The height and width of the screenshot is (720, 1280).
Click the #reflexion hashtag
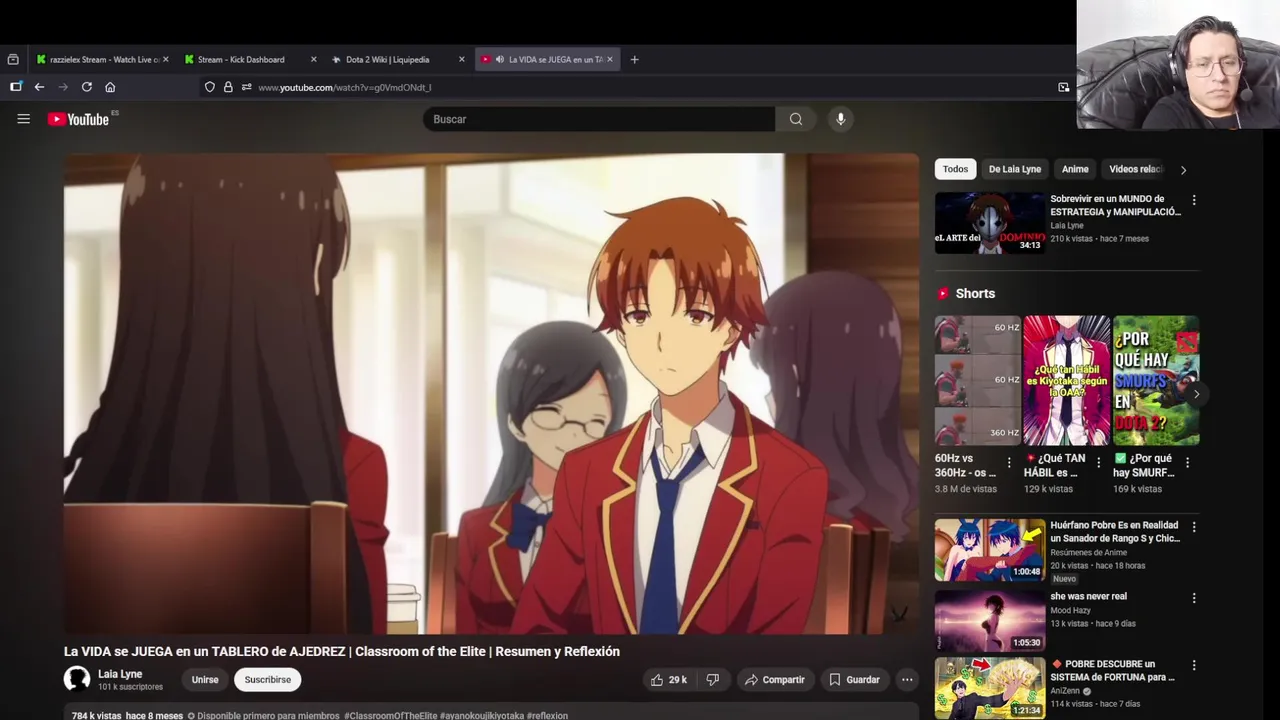(547, 716)
